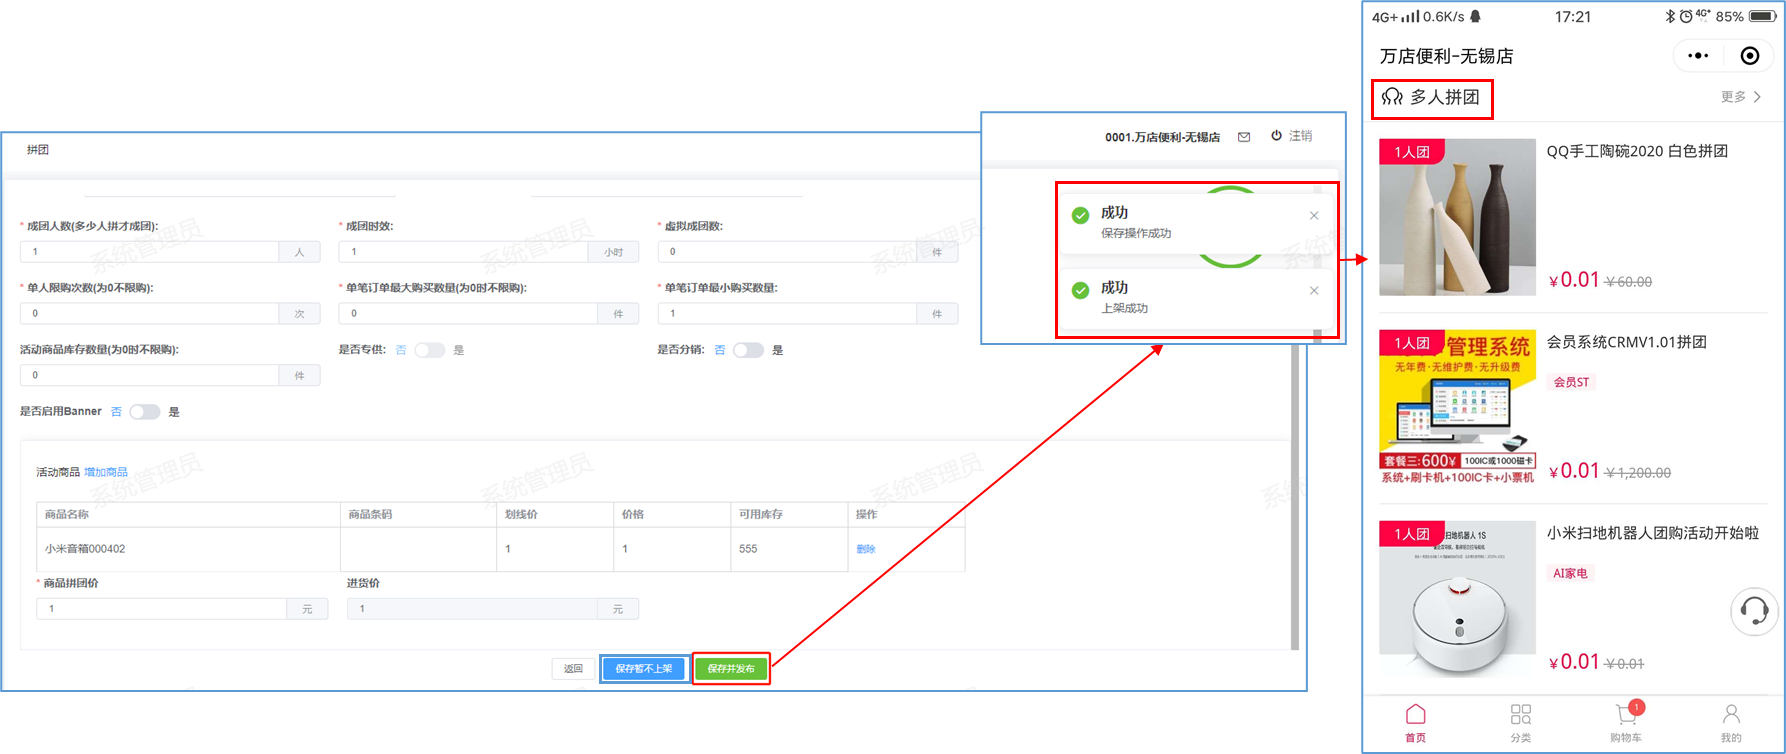This screenshot has width=1786, height=754.
Task: Enable the 是否启用Banner switch
Action: [x=145, y=412]
